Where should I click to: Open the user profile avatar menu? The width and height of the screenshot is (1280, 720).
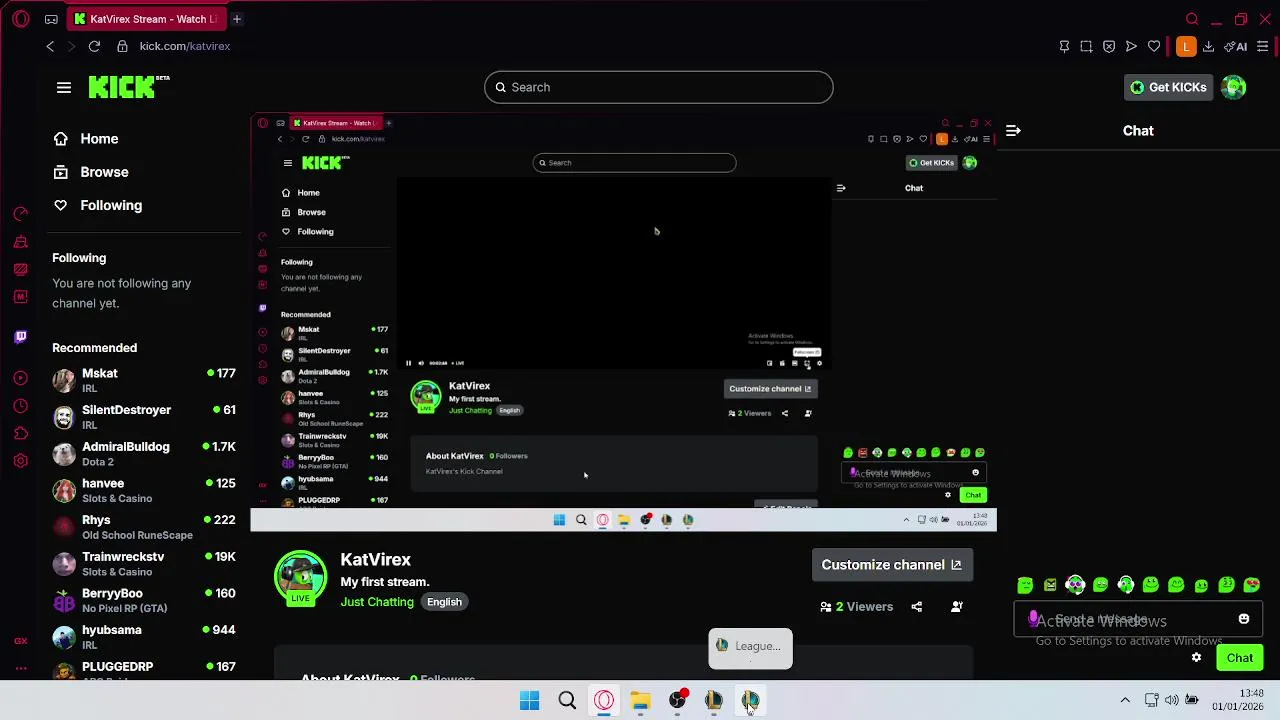[1234, 87]
